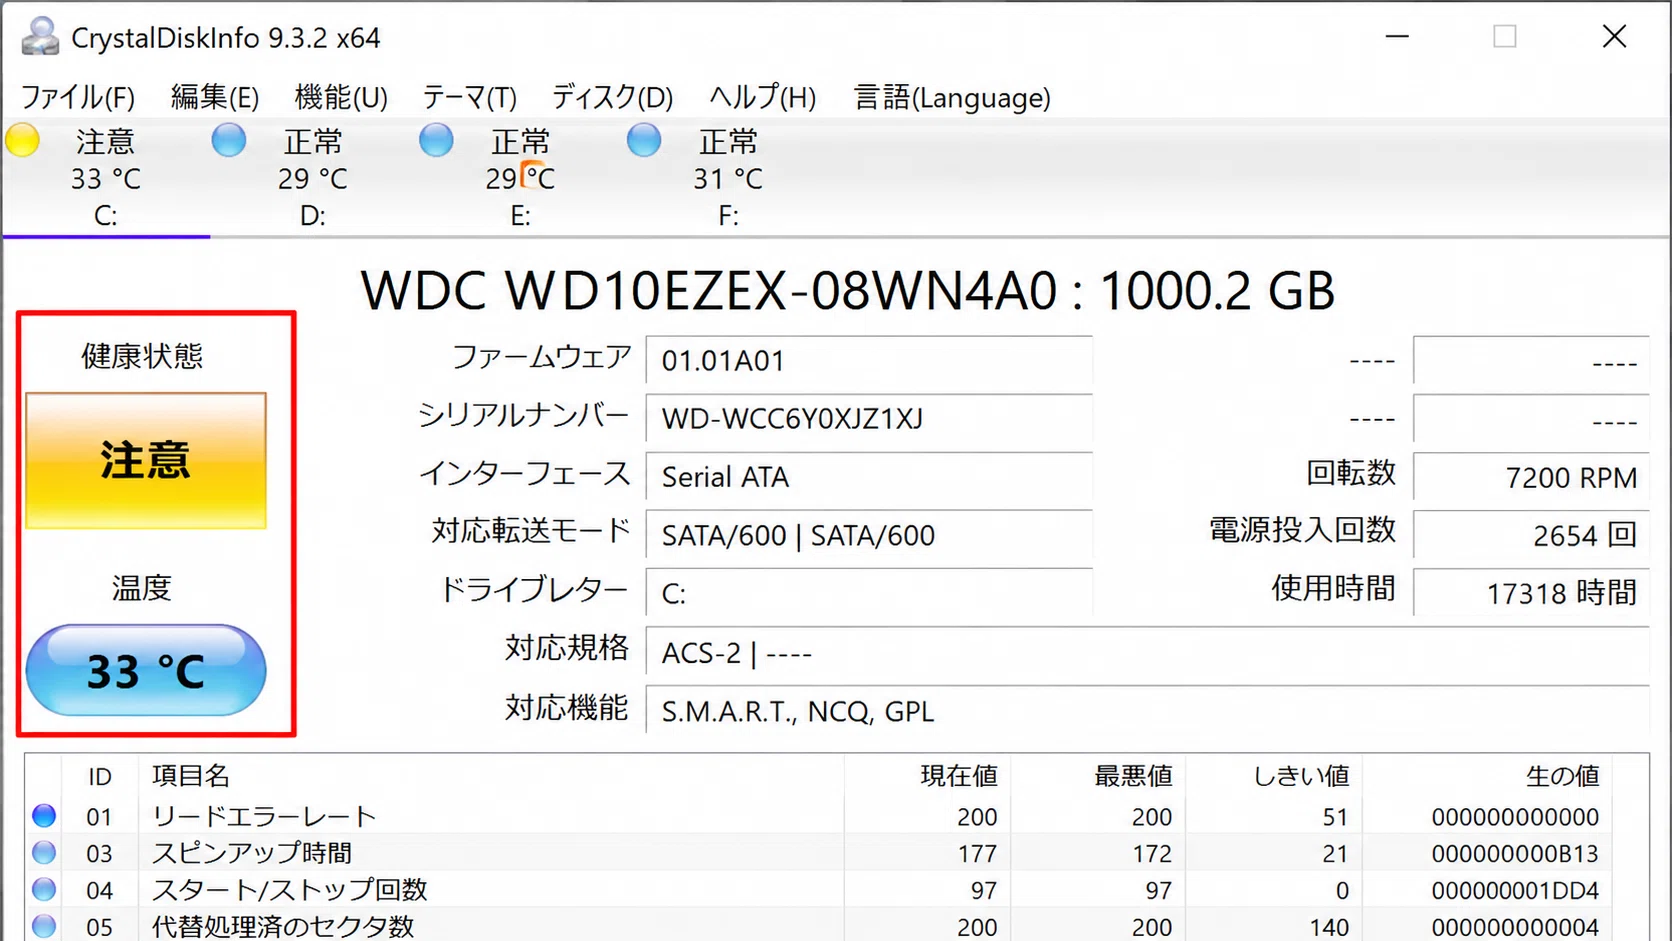Viewport: 1672px width, 941px height.
Task: Click the standard field ACS-2 | ----
Action: coord(1147,652)
